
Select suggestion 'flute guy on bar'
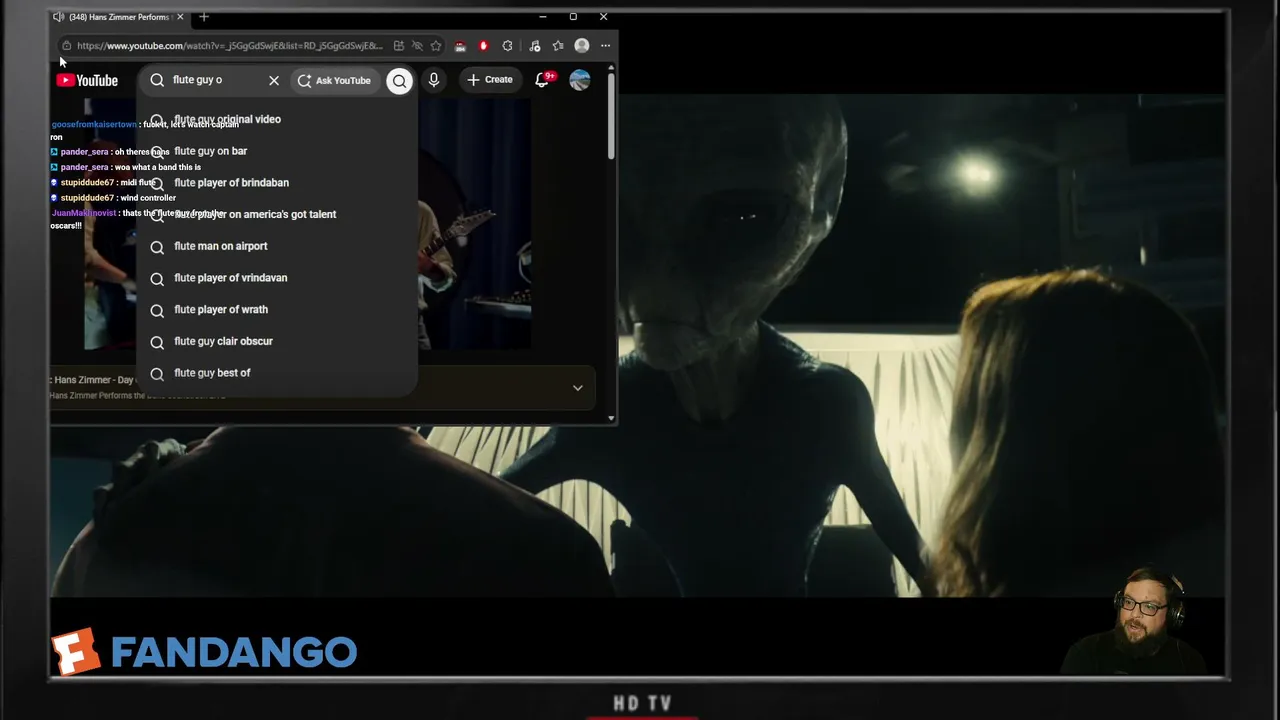[277, 151]
